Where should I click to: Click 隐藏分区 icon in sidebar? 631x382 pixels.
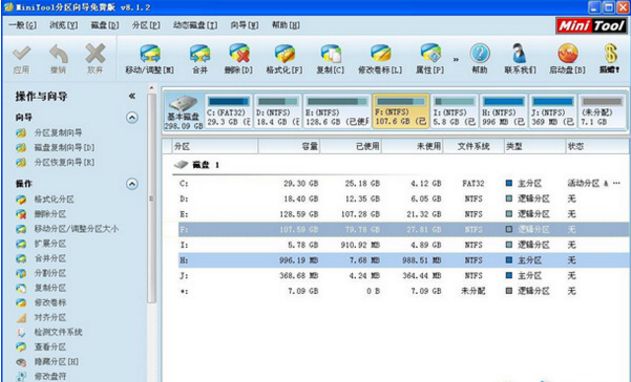click(x=21, y=362)
